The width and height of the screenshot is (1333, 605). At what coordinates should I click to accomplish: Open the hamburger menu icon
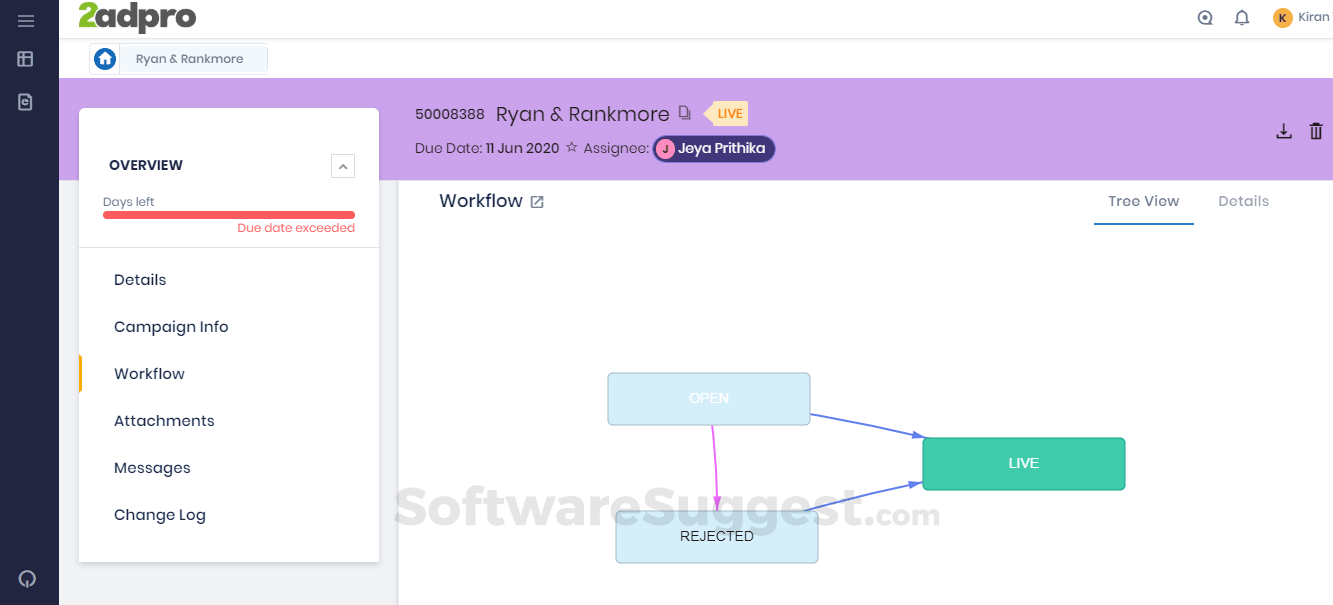coord(26,21)
